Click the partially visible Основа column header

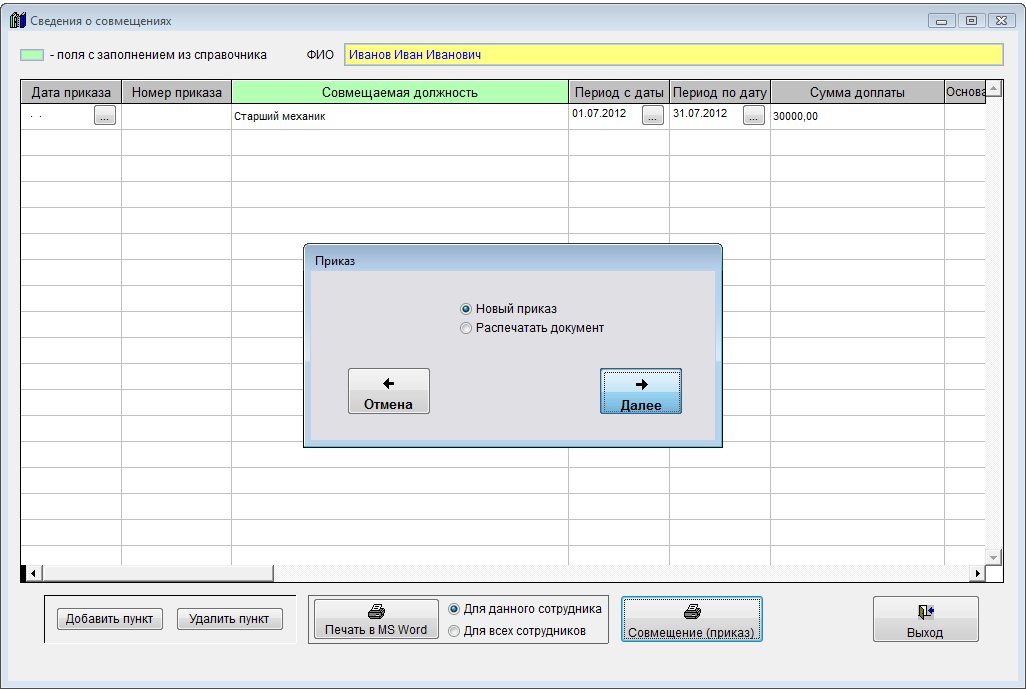point(964,92)
